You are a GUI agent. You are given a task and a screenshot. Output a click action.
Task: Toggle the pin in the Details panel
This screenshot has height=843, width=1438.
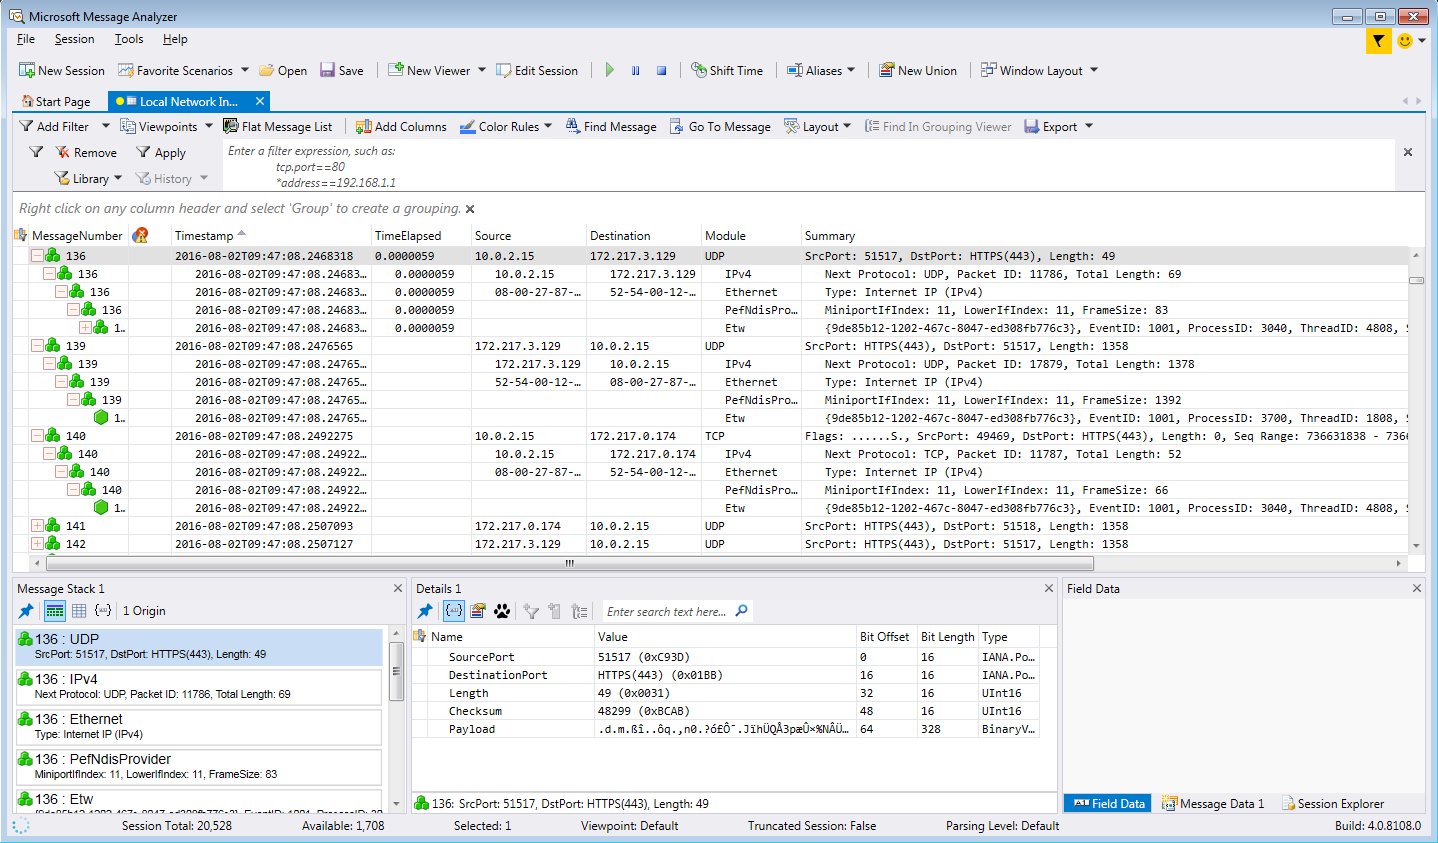point(425,611)
